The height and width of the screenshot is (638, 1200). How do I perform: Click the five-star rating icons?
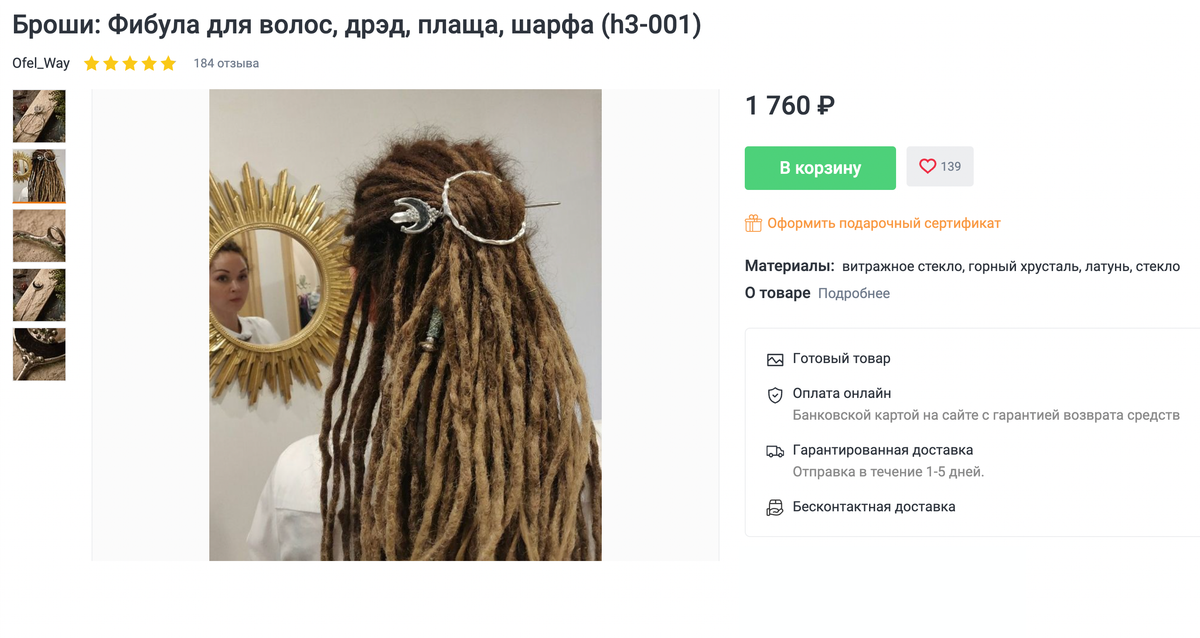[x=130, y=63]
